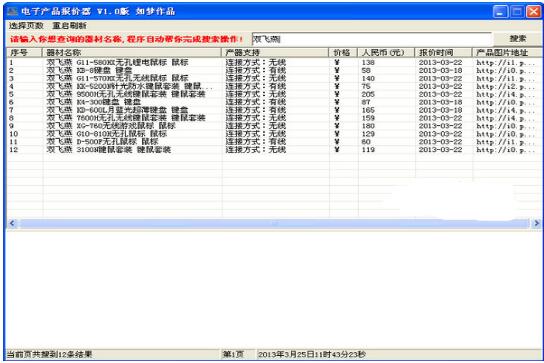Click the price value 180
Screen dimensions: 544x363
pos(368,126)
